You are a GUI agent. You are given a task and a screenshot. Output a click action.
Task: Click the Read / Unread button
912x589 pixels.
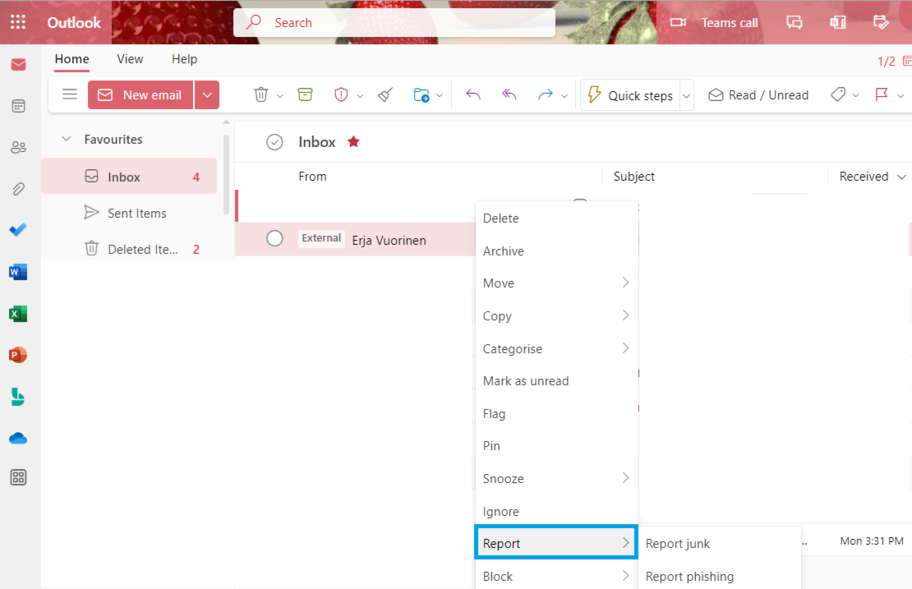point(758,95)
